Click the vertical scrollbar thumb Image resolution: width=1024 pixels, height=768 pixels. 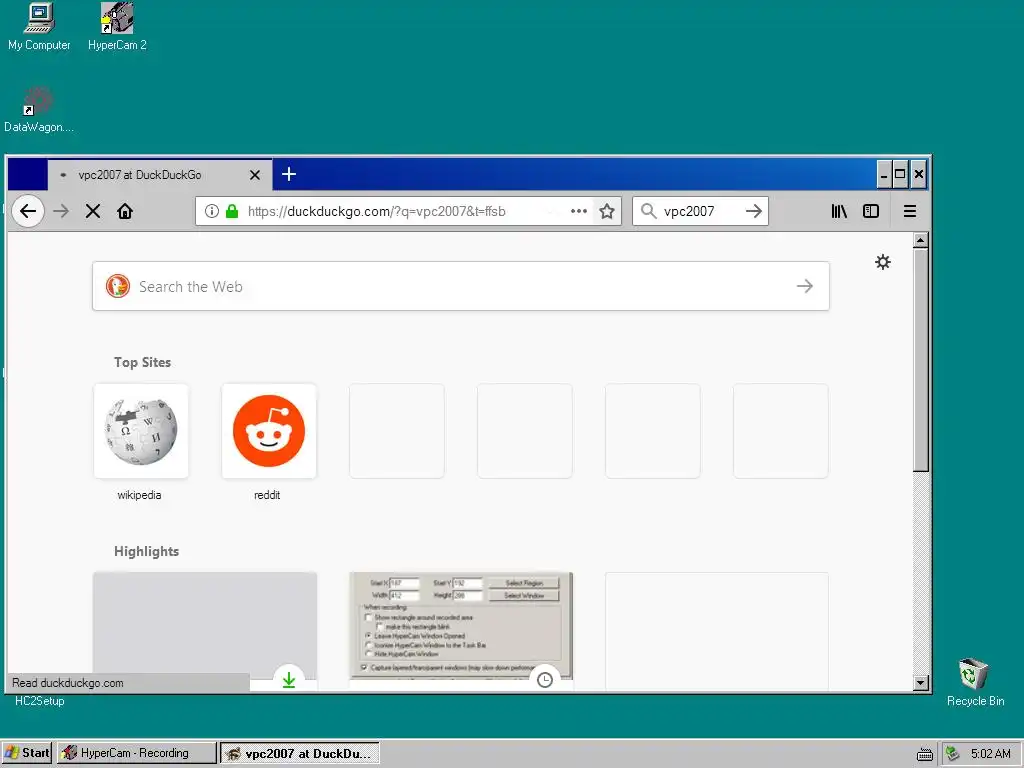(921, 359)
